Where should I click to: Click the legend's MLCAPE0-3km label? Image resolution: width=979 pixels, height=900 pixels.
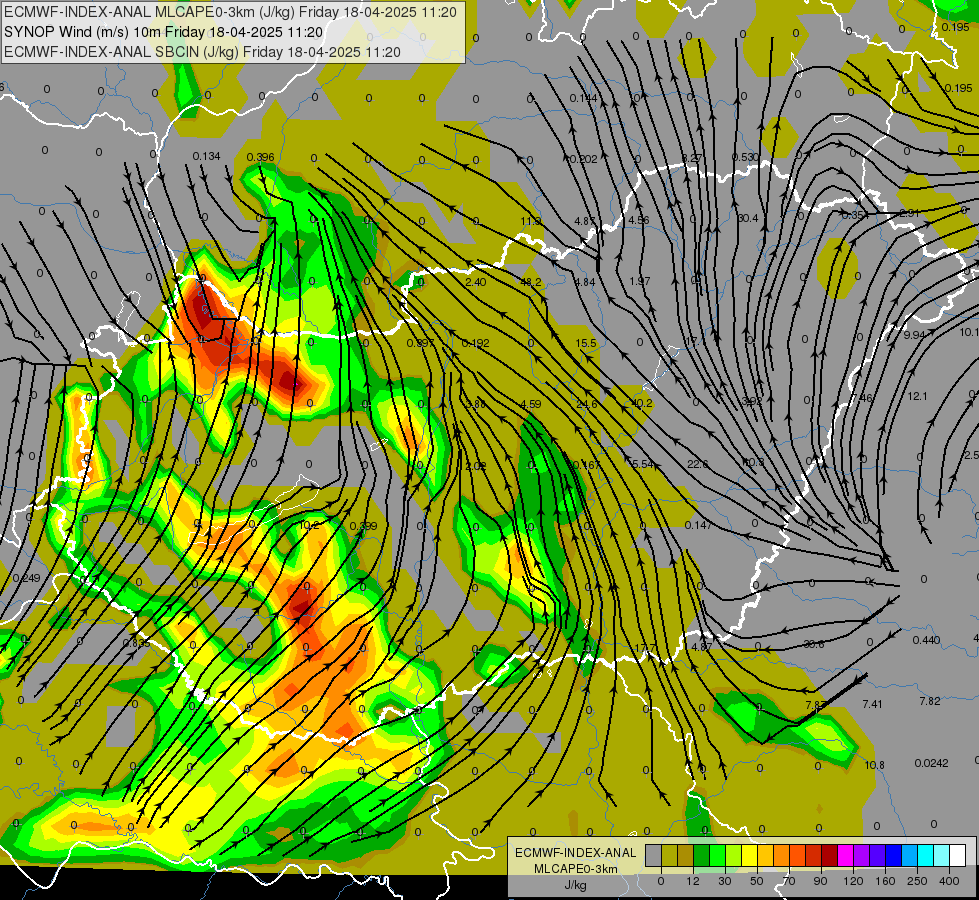point(576,869)
